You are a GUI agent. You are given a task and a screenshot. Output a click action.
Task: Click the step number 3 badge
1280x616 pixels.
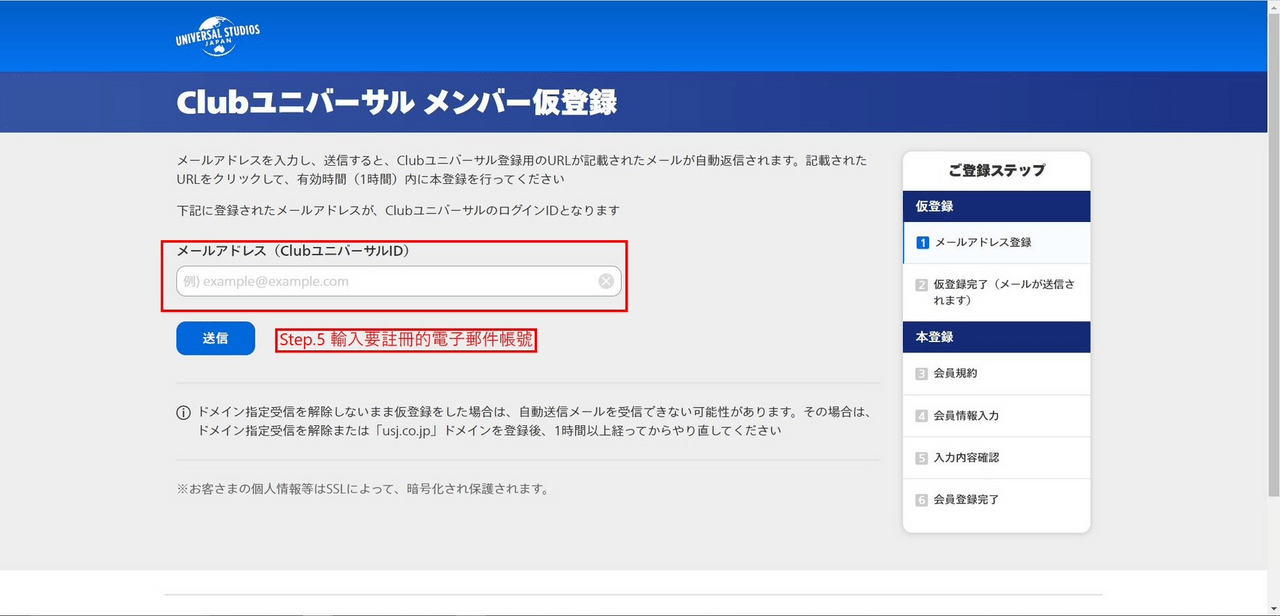[x=922, y=374]
